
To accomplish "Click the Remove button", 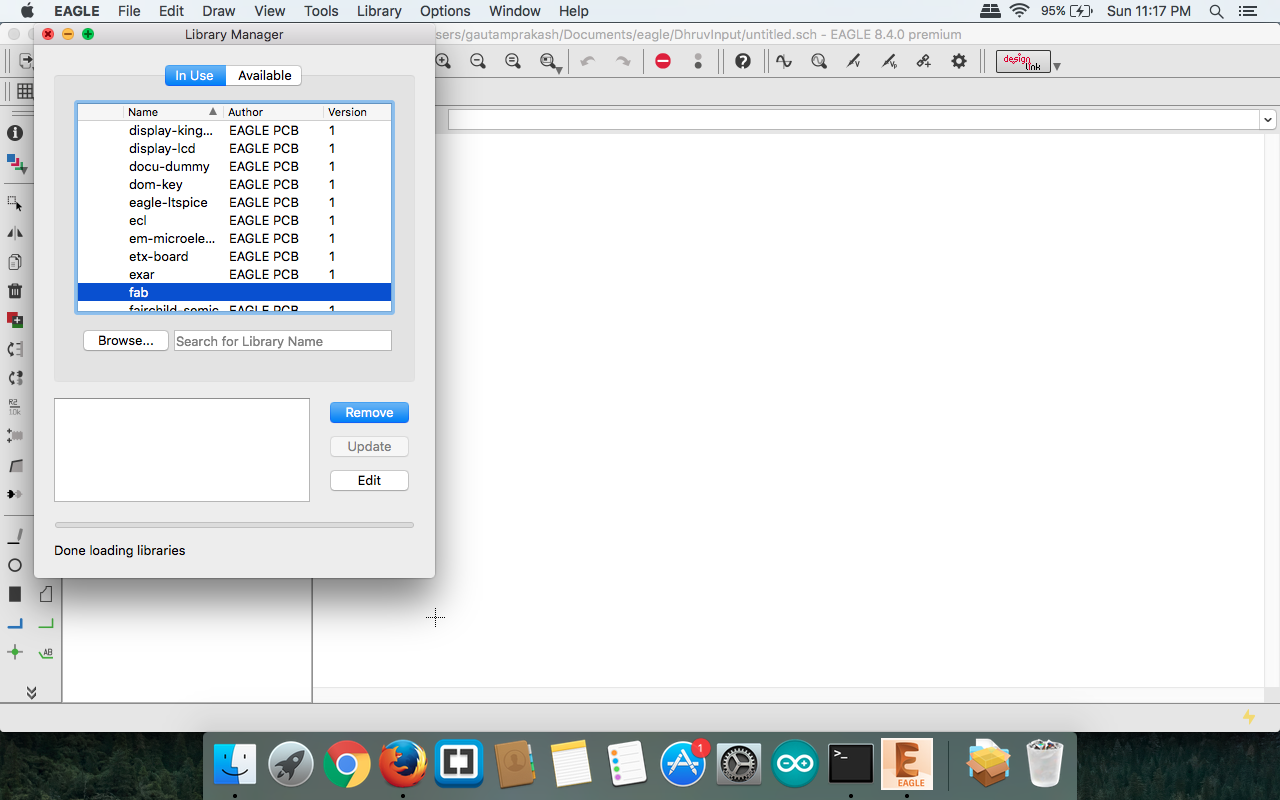I will tap(369, 413).
